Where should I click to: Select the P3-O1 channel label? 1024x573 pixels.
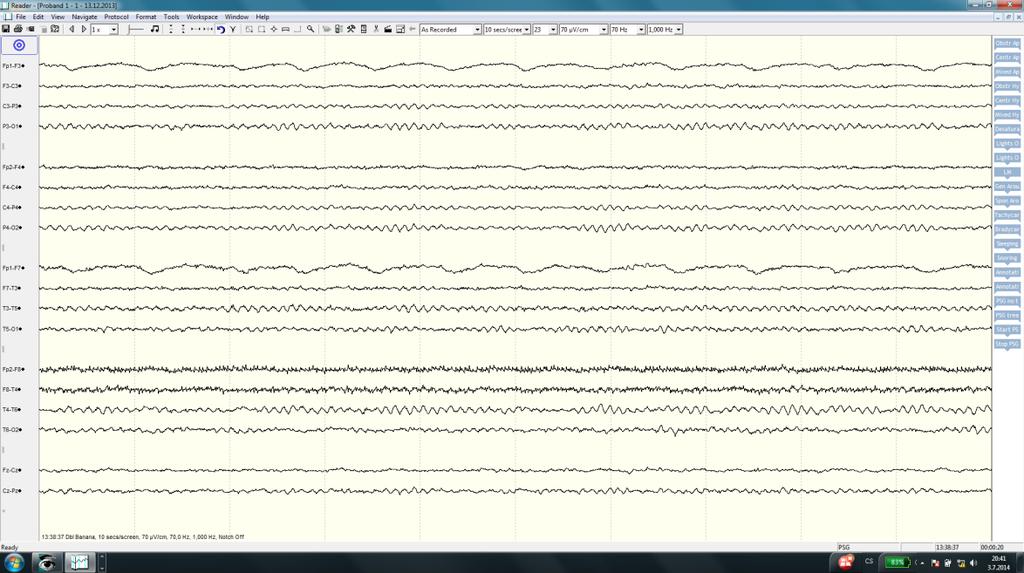pyautogui.click(x=12, y=126)
